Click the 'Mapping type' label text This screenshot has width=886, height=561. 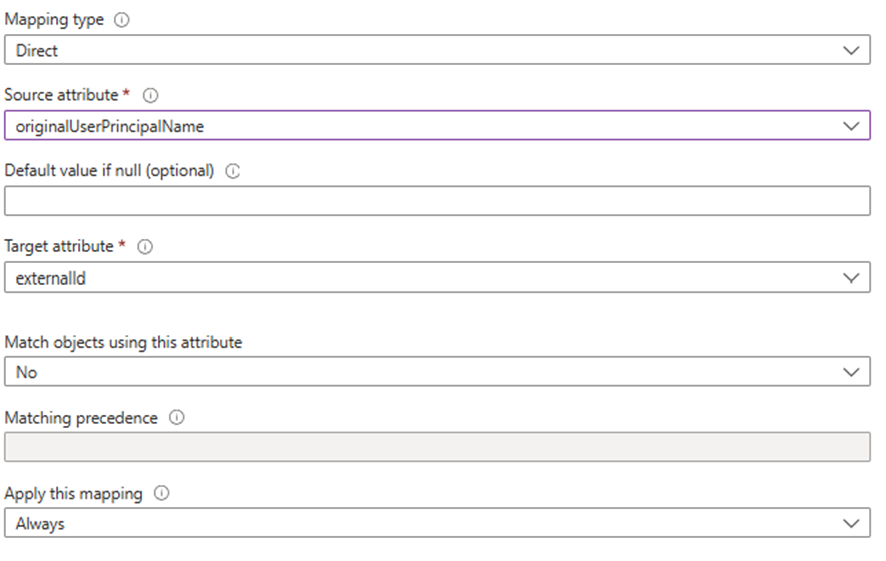coord(54,20)
